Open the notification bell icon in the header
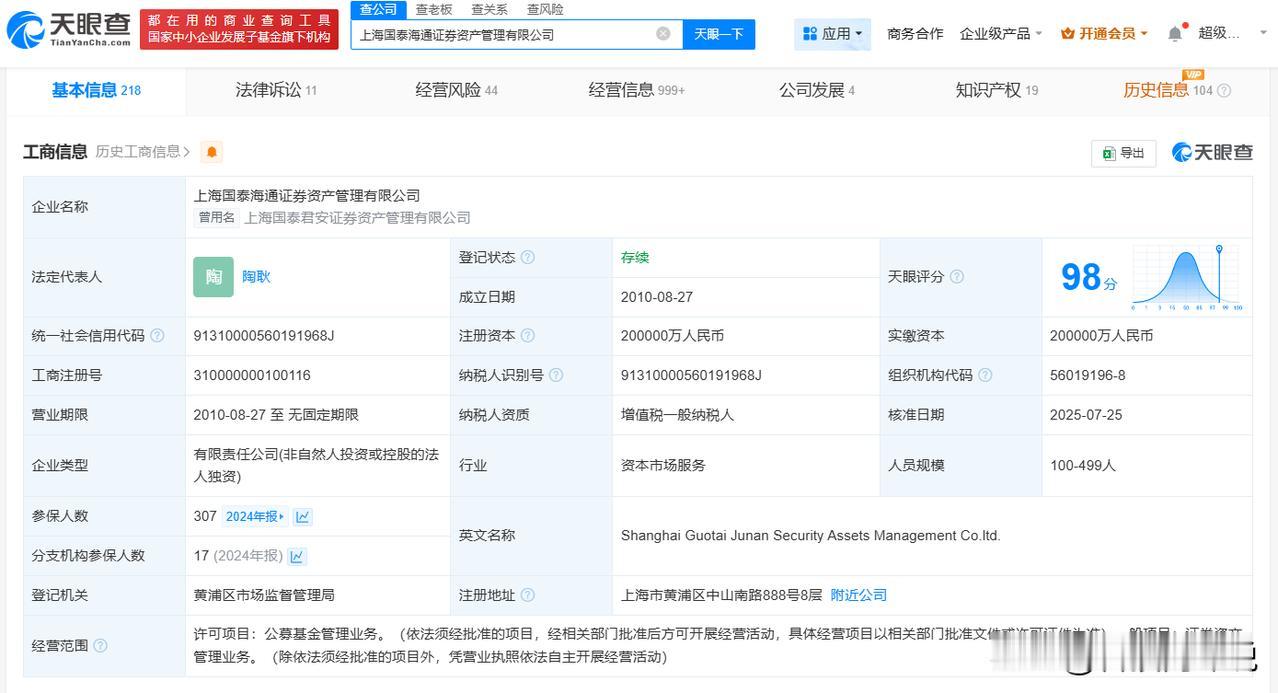1278x693 pixels. point(1175,34)
